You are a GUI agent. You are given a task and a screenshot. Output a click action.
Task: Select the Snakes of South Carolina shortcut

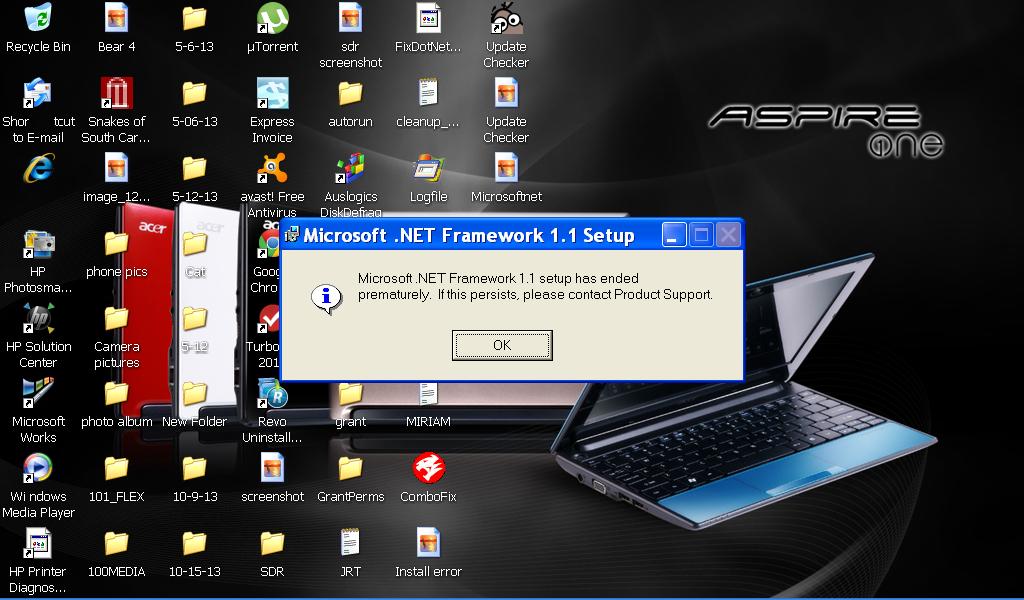116,93
